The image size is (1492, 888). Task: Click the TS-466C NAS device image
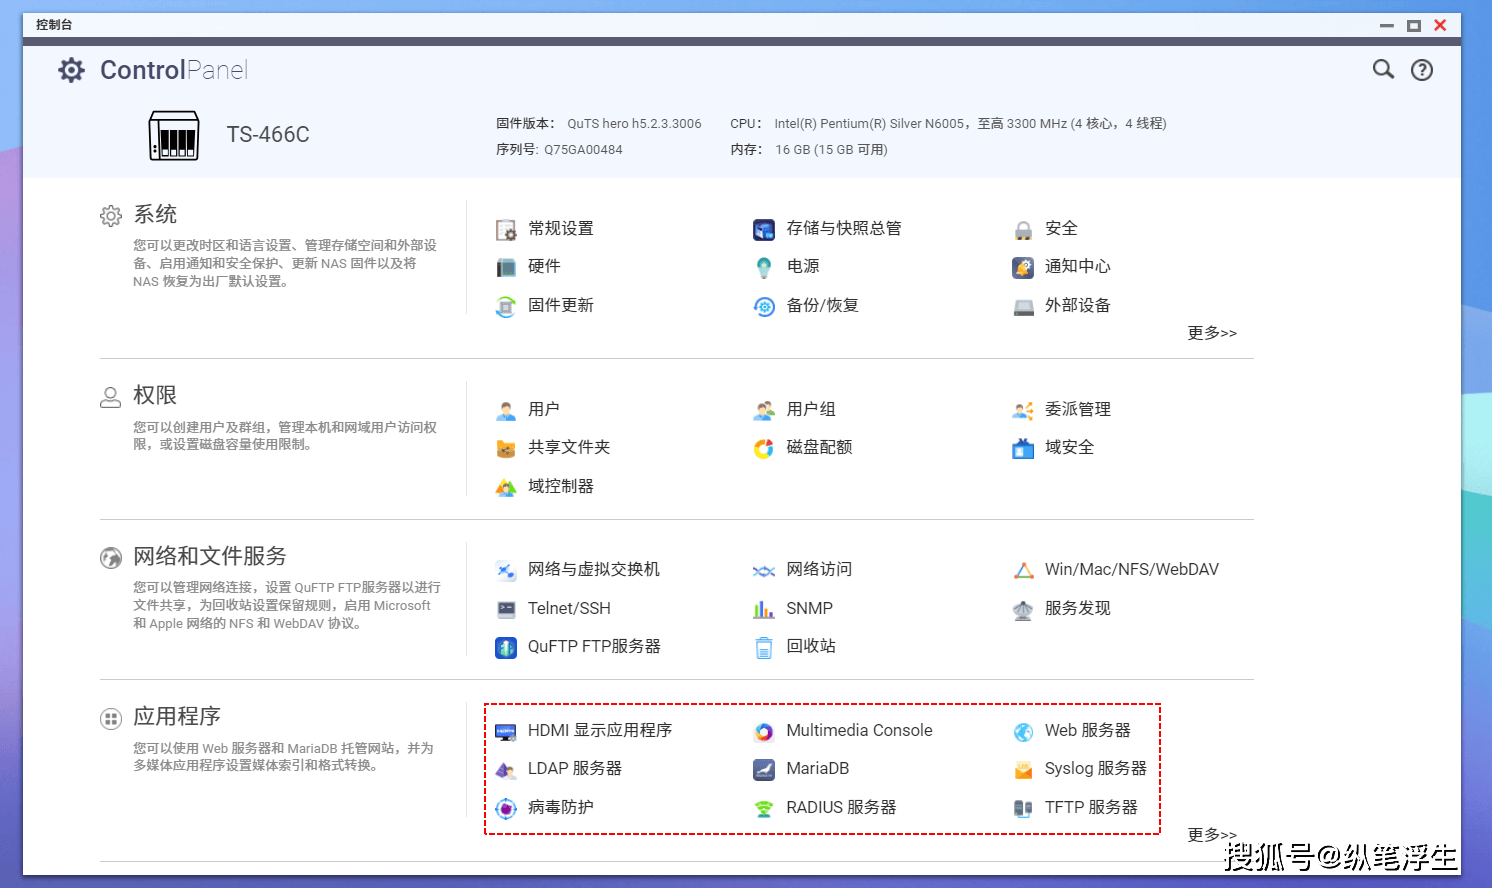(174, 135)
